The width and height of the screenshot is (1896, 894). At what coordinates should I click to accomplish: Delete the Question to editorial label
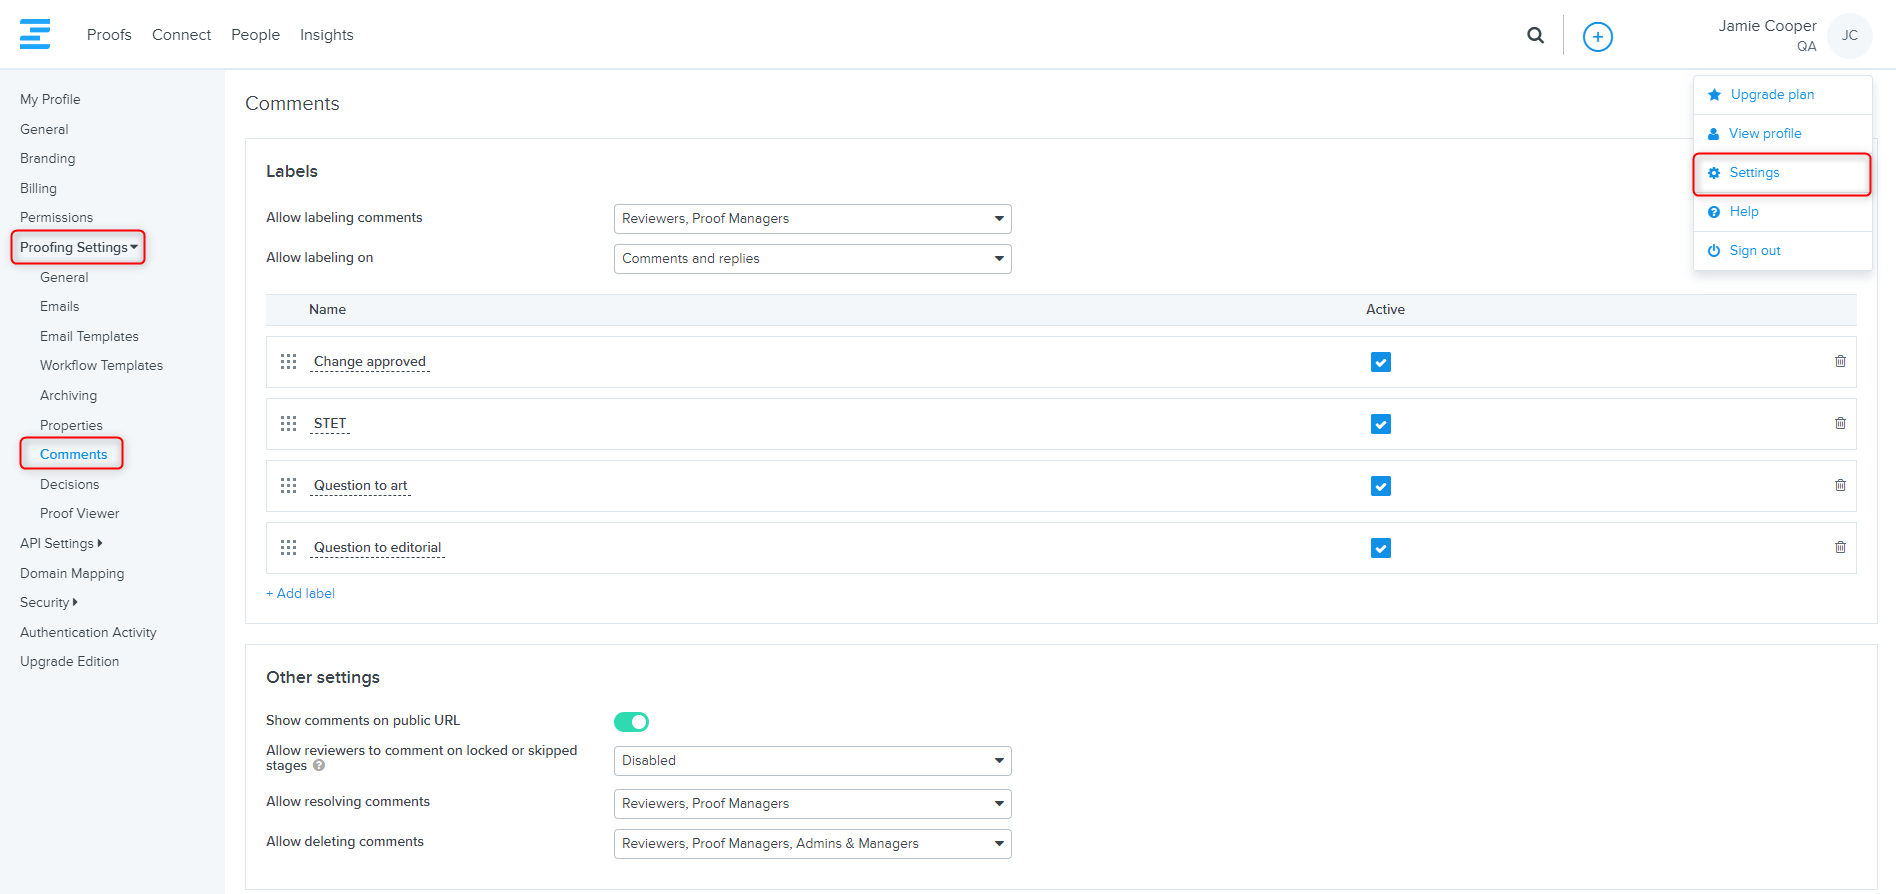click(1840, 547)
